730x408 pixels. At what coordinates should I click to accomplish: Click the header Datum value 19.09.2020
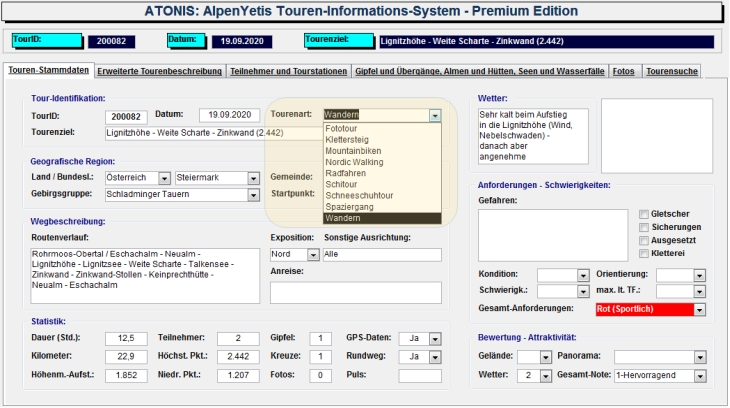click(242, 41)
